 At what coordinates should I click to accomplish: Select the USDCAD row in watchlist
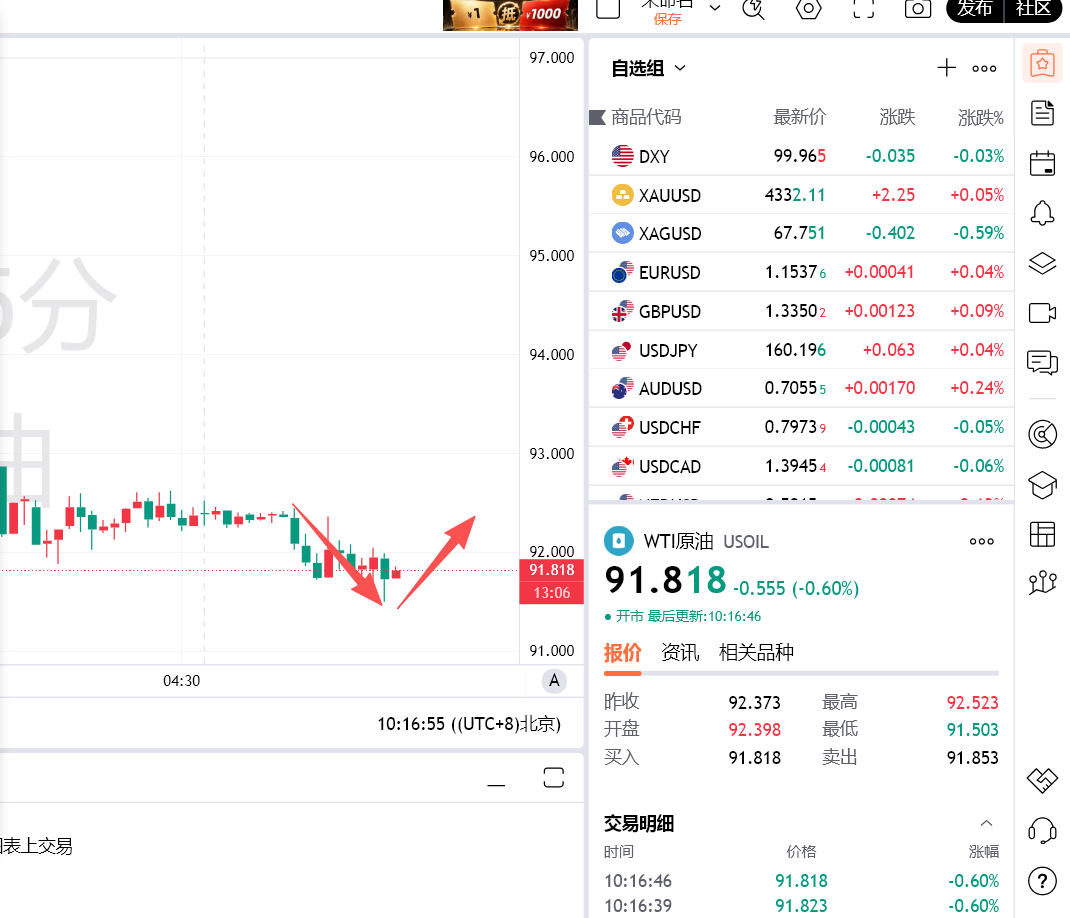point(801,466)
